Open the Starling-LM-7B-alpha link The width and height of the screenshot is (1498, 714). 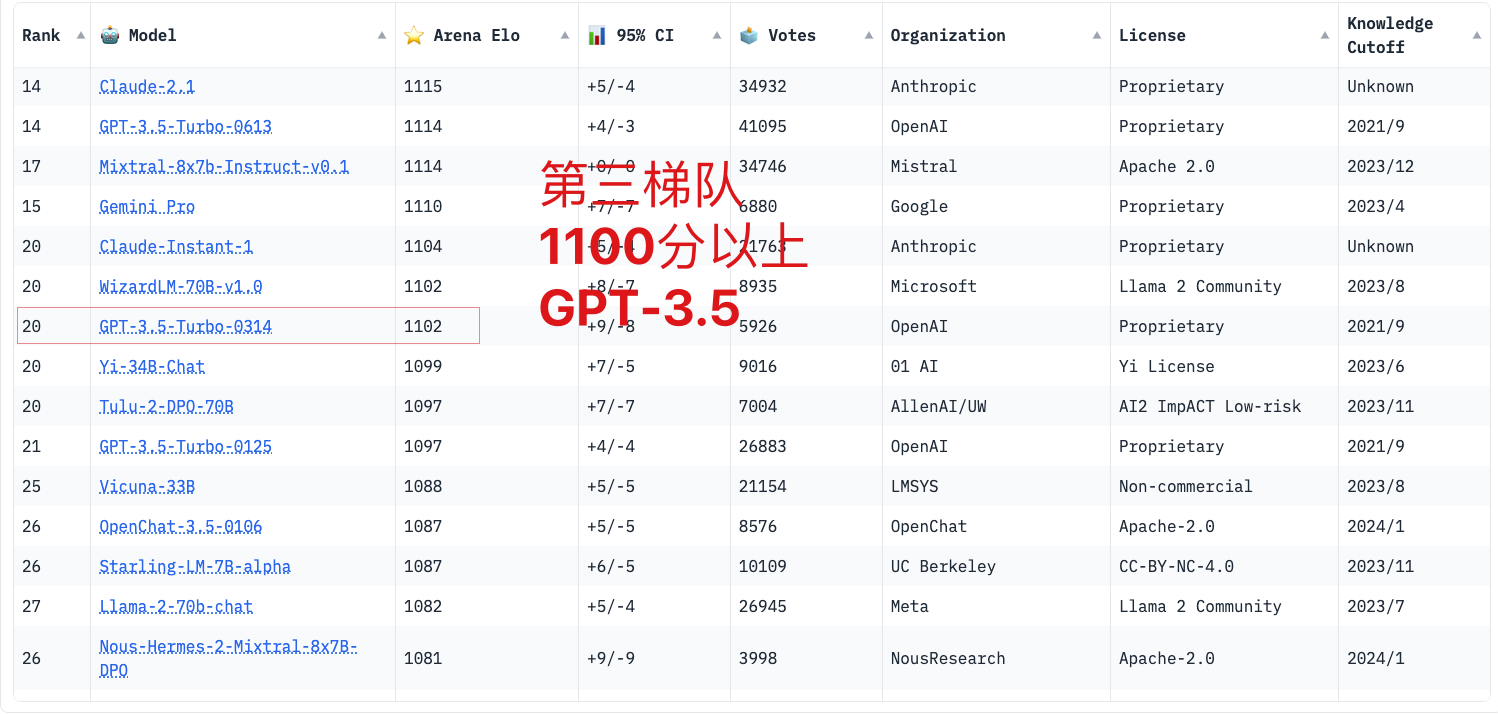(195, 566)
